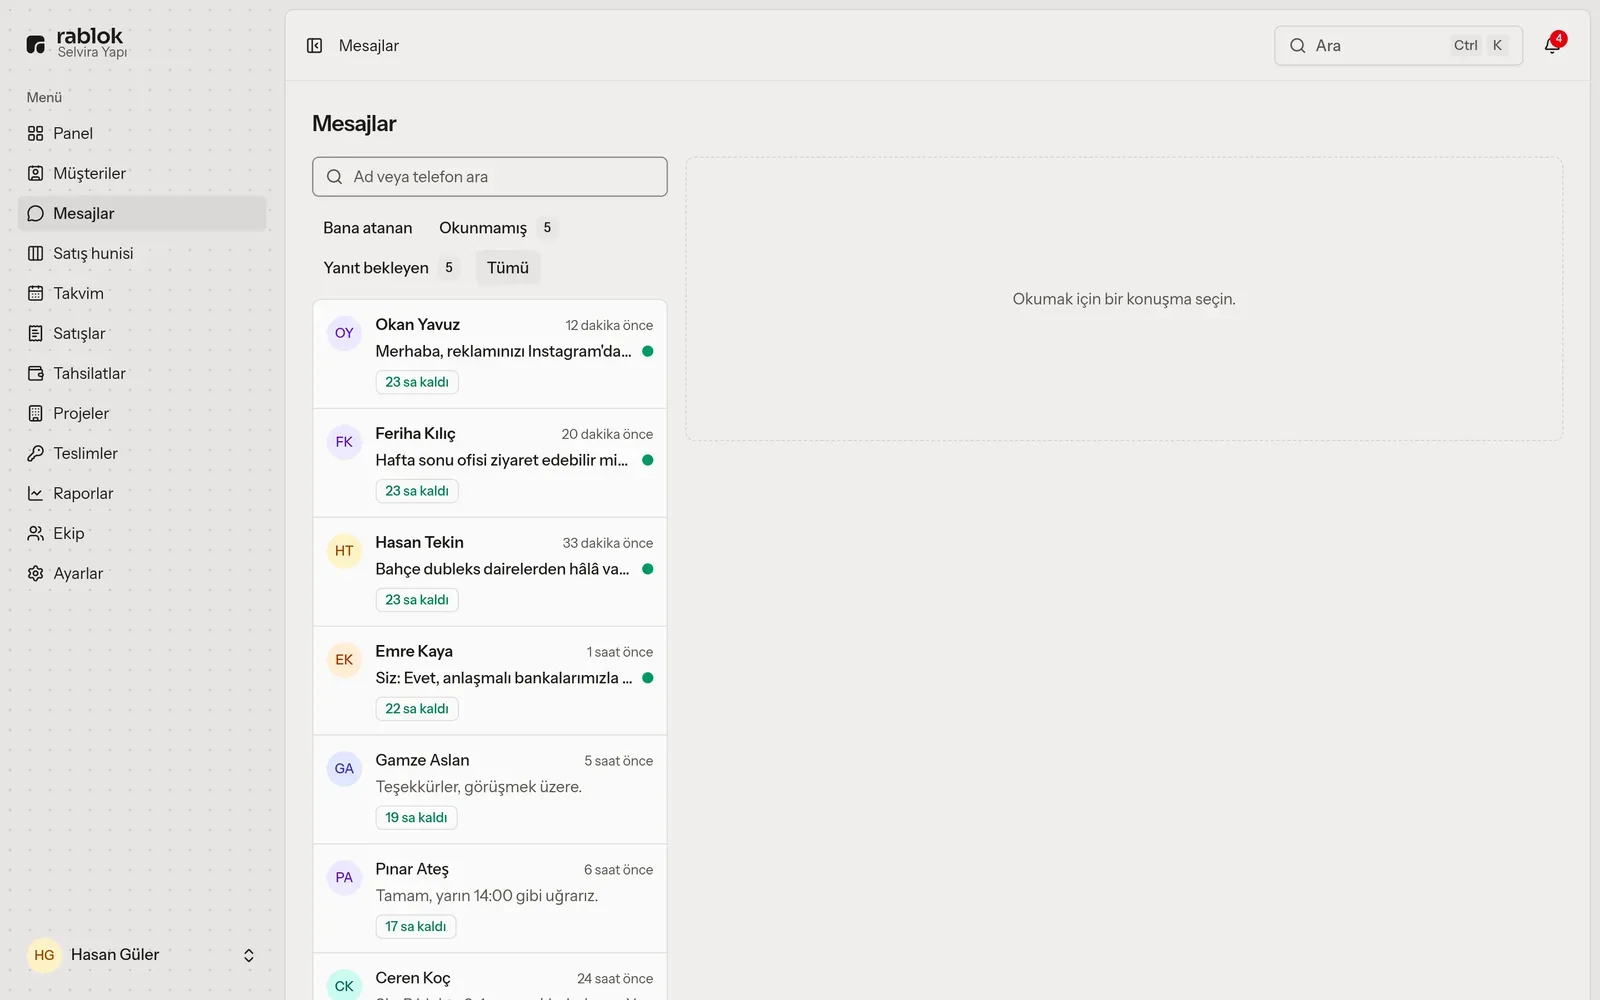The width and height of the screenshot is (1600, 1000).
Task: Click the PA avatar
Action: [344, 878]
